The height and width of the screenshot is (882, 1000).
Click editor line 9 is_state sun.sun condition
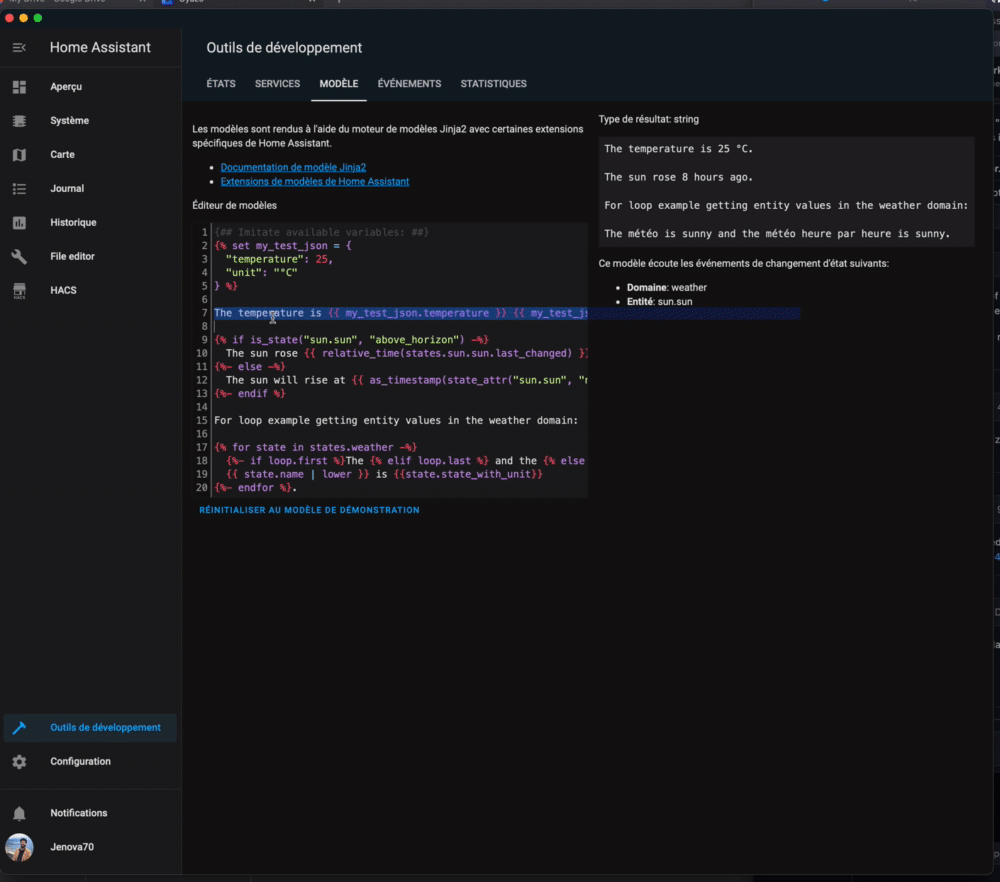(x=351, y=340)
